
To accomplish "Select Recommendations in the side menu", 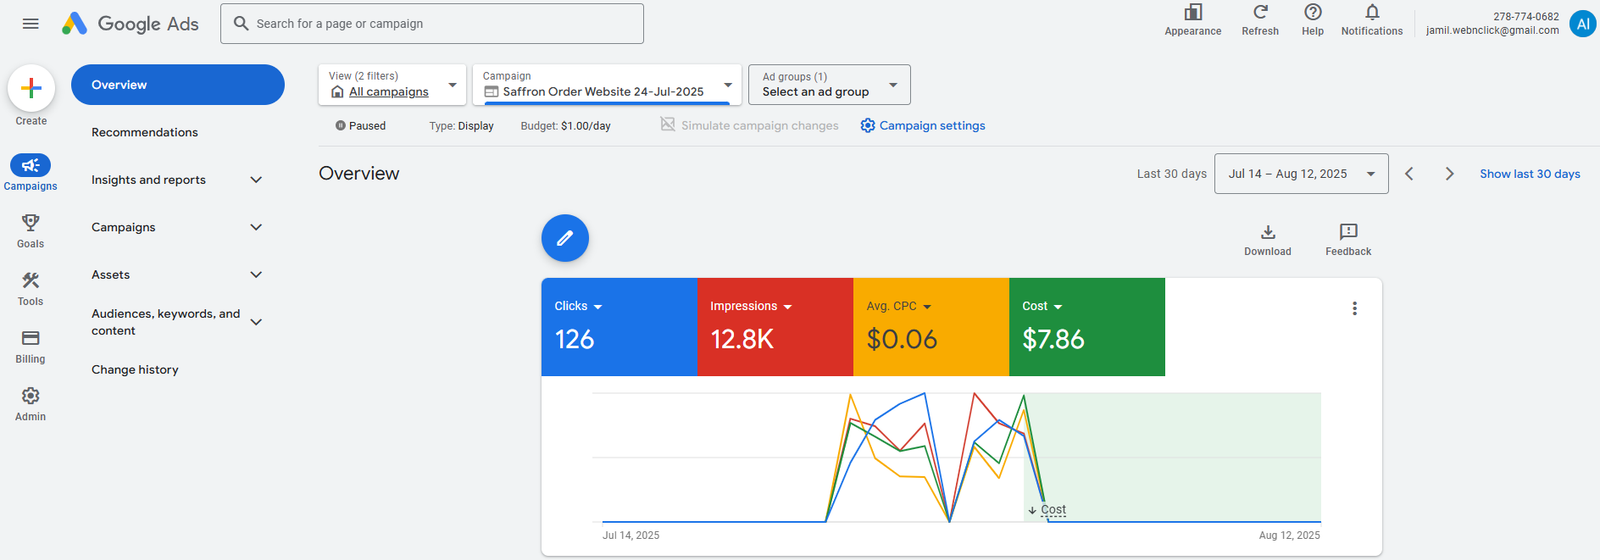I will click(145, 132).
